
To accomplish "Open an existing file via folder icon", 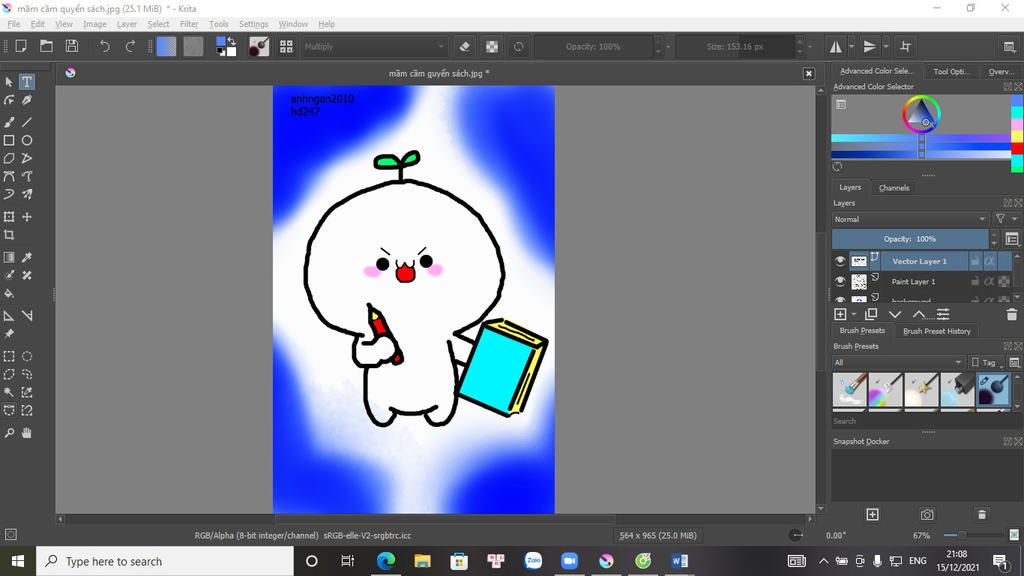I will pos(46,46).
